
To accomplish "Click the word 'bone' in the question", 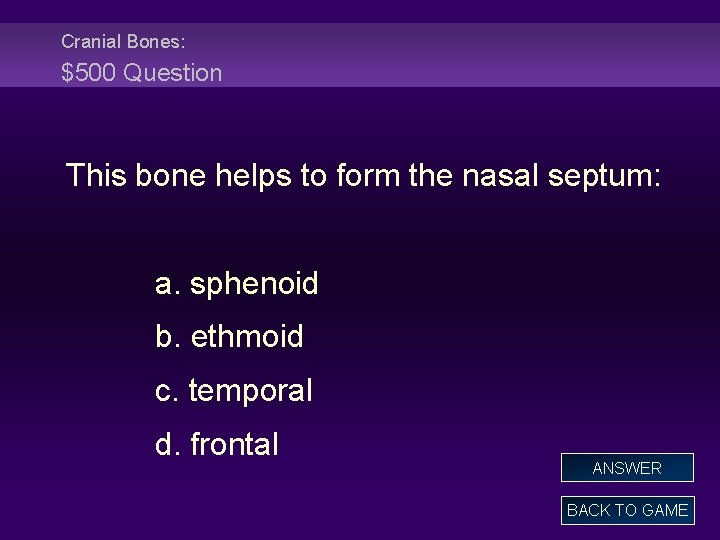I will pyautogui.click(x=171, y=175).
